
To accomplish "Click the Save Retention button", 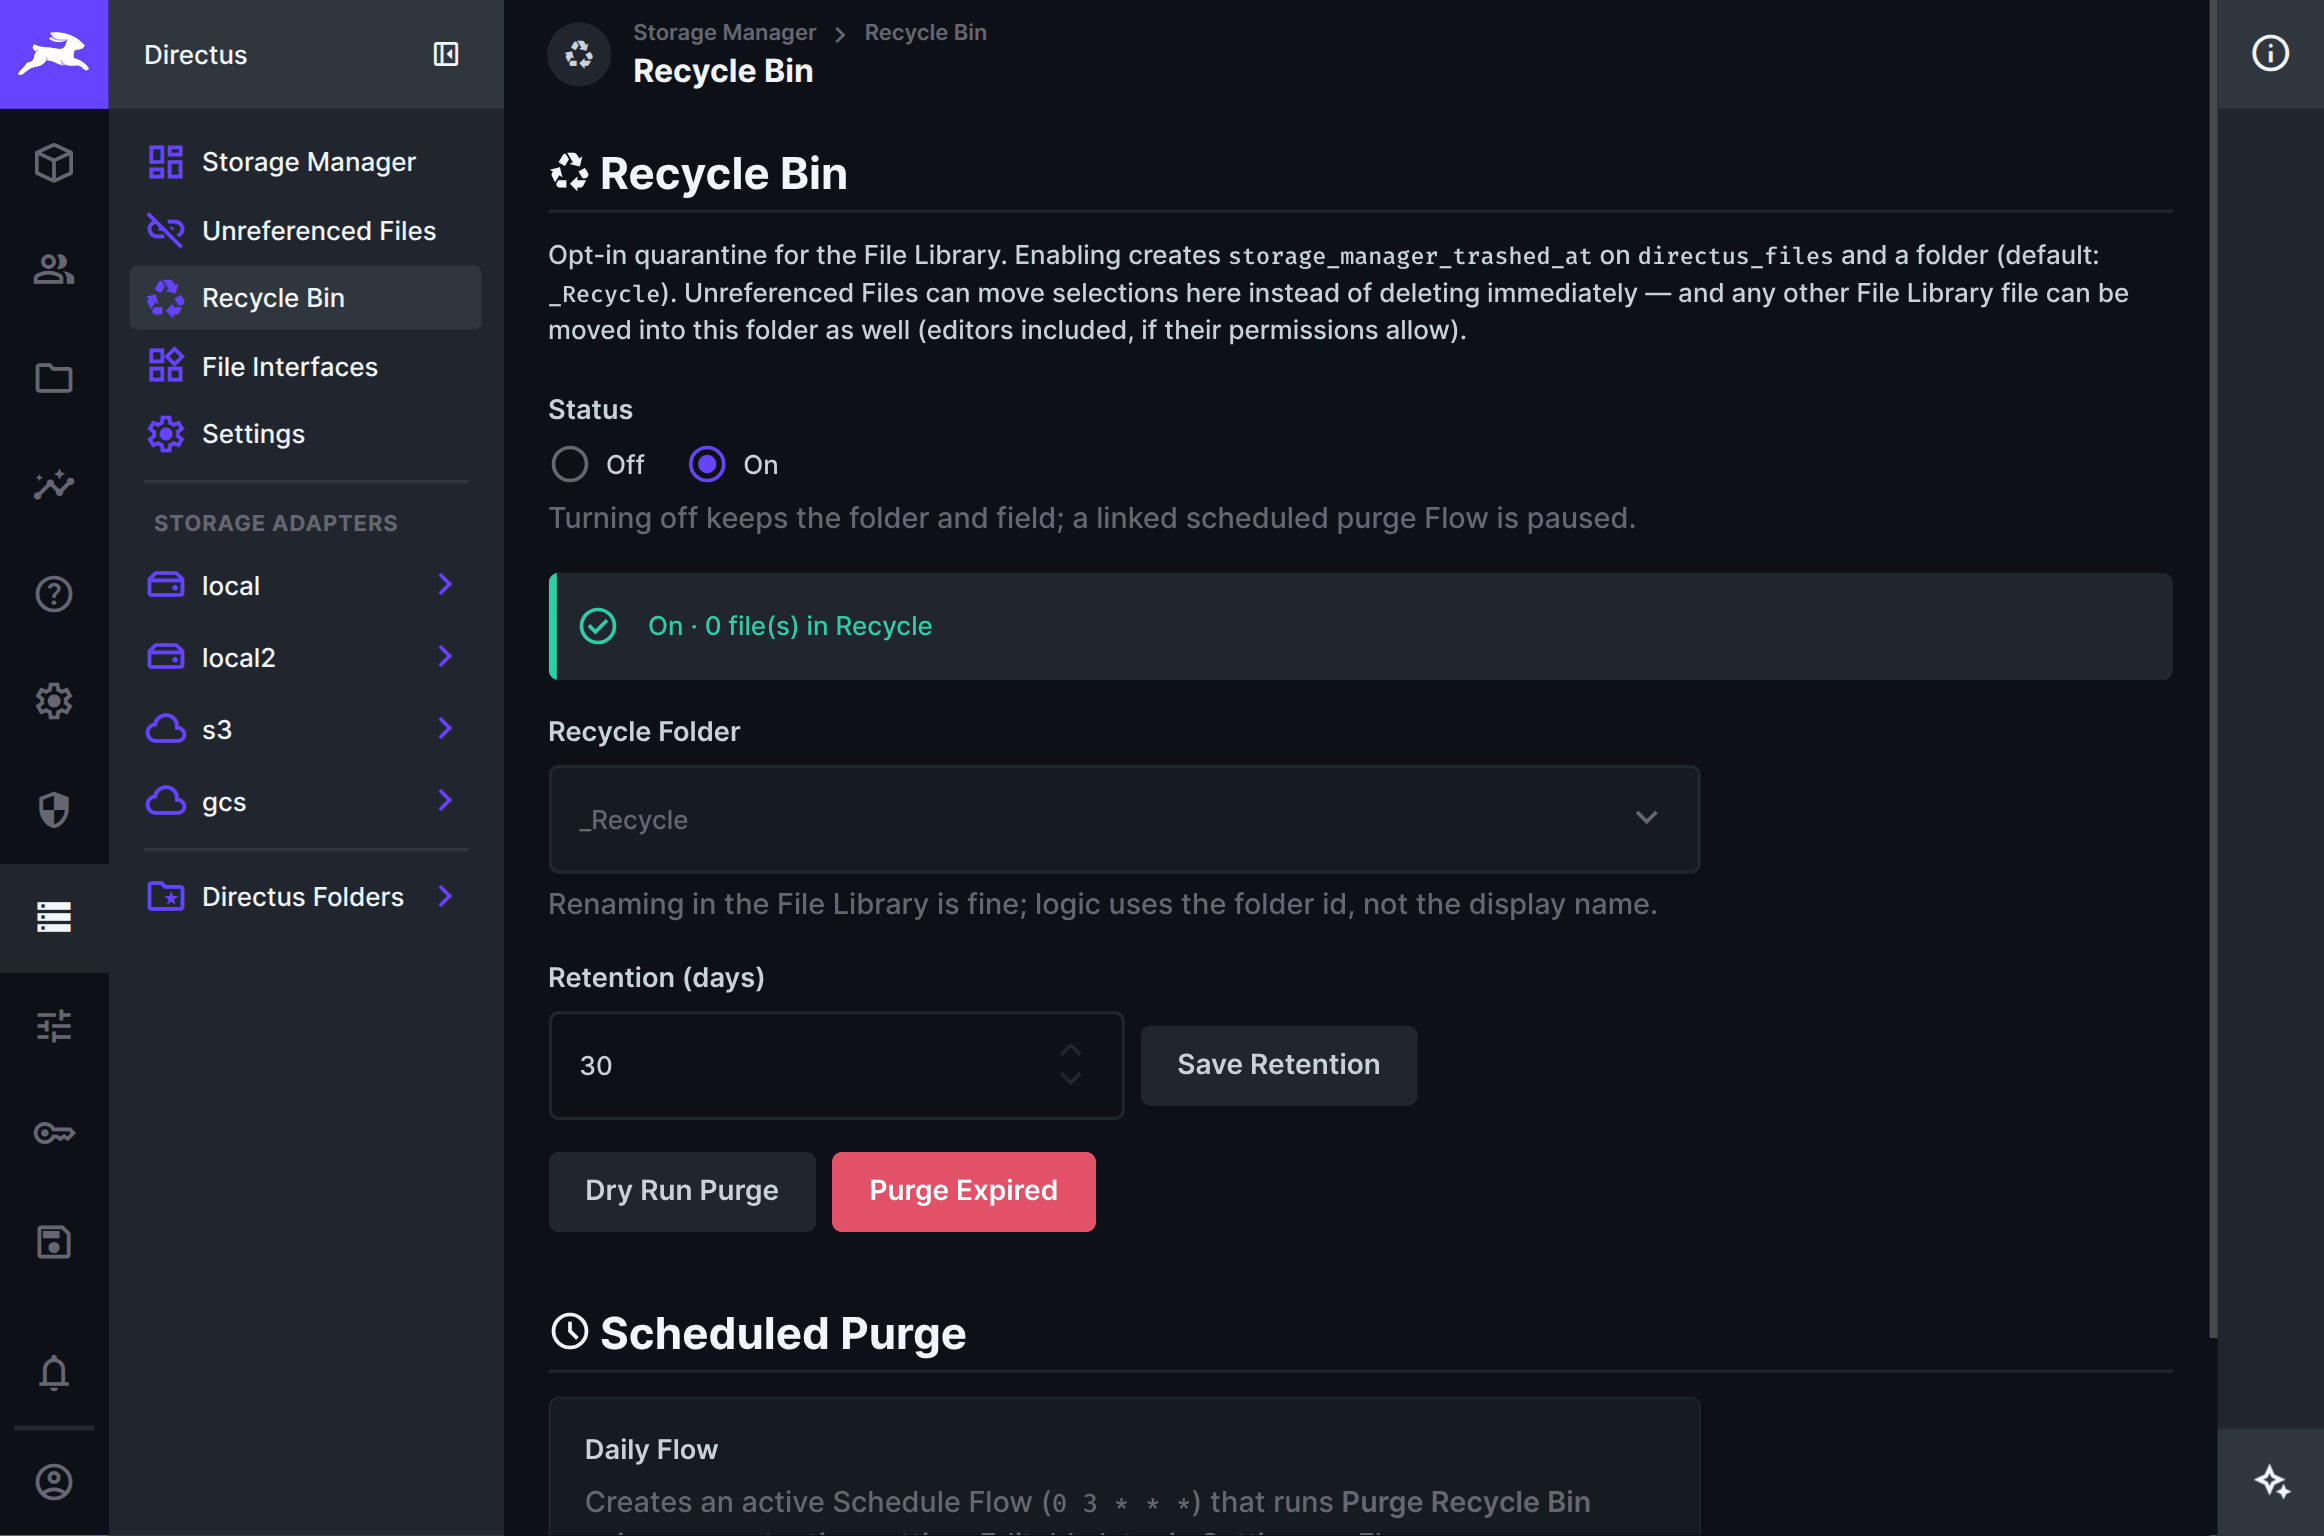I will [x=1278, y=1065].
